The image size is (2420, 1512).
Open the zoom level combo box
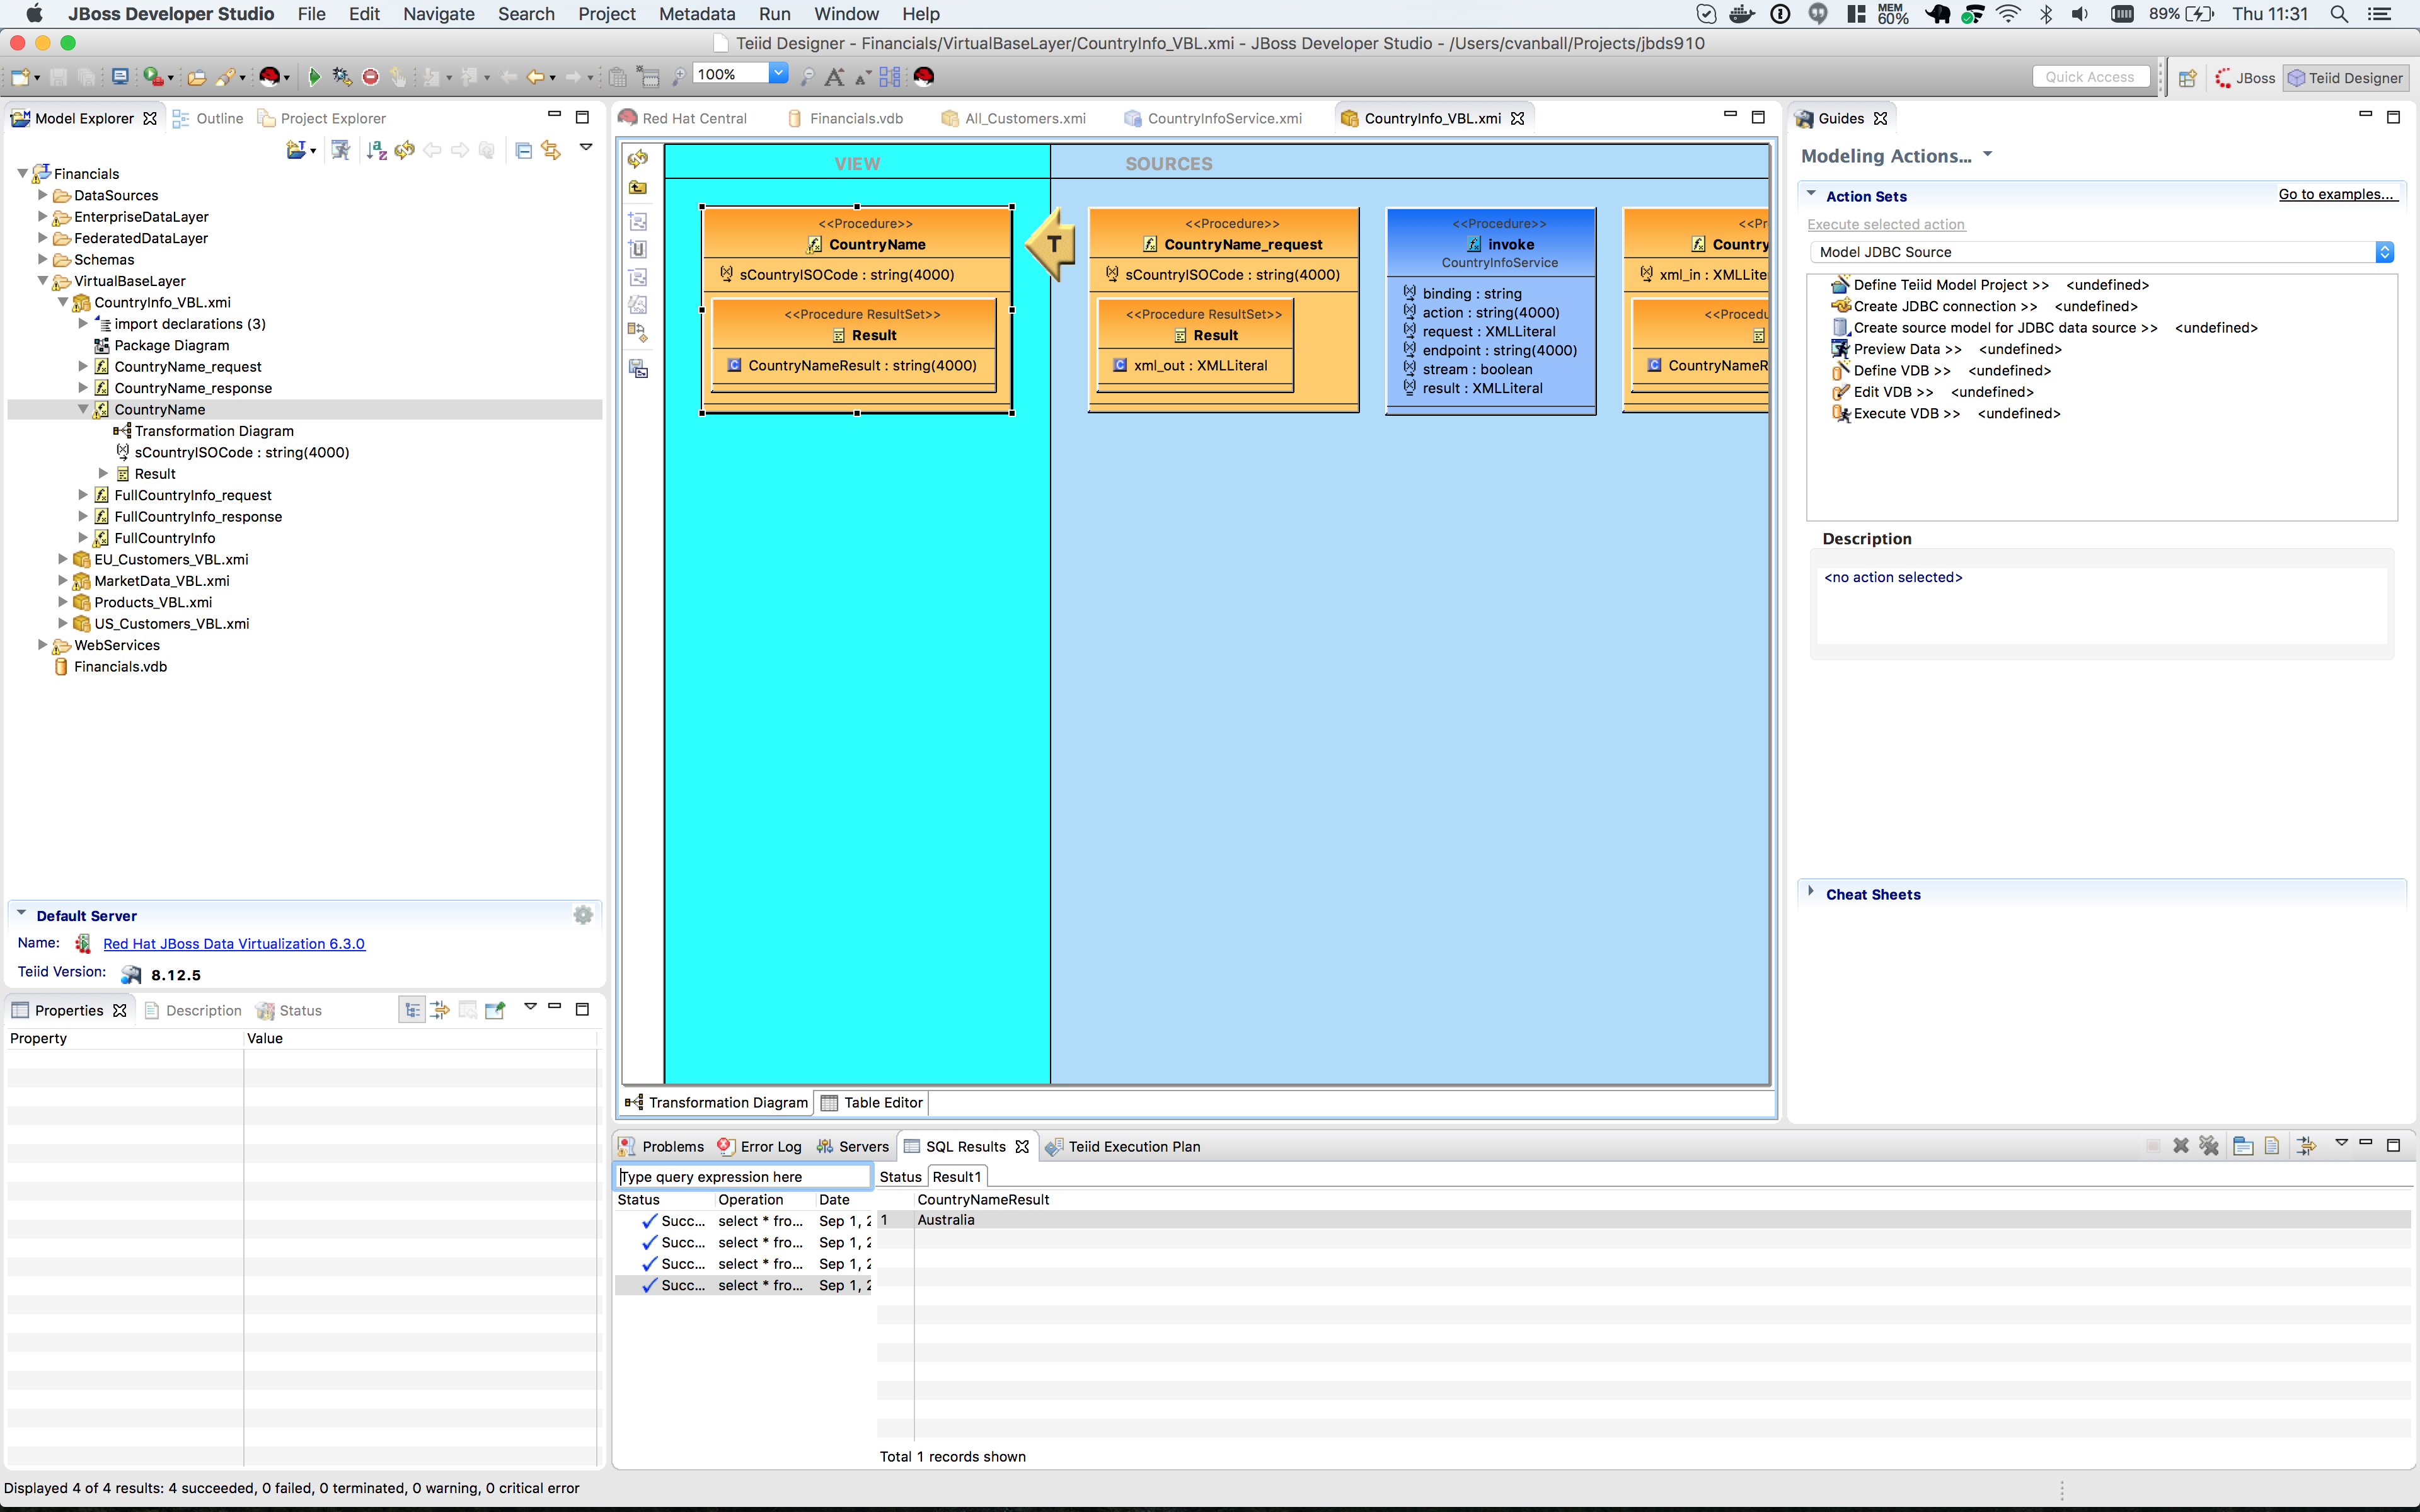click(778, 73)
